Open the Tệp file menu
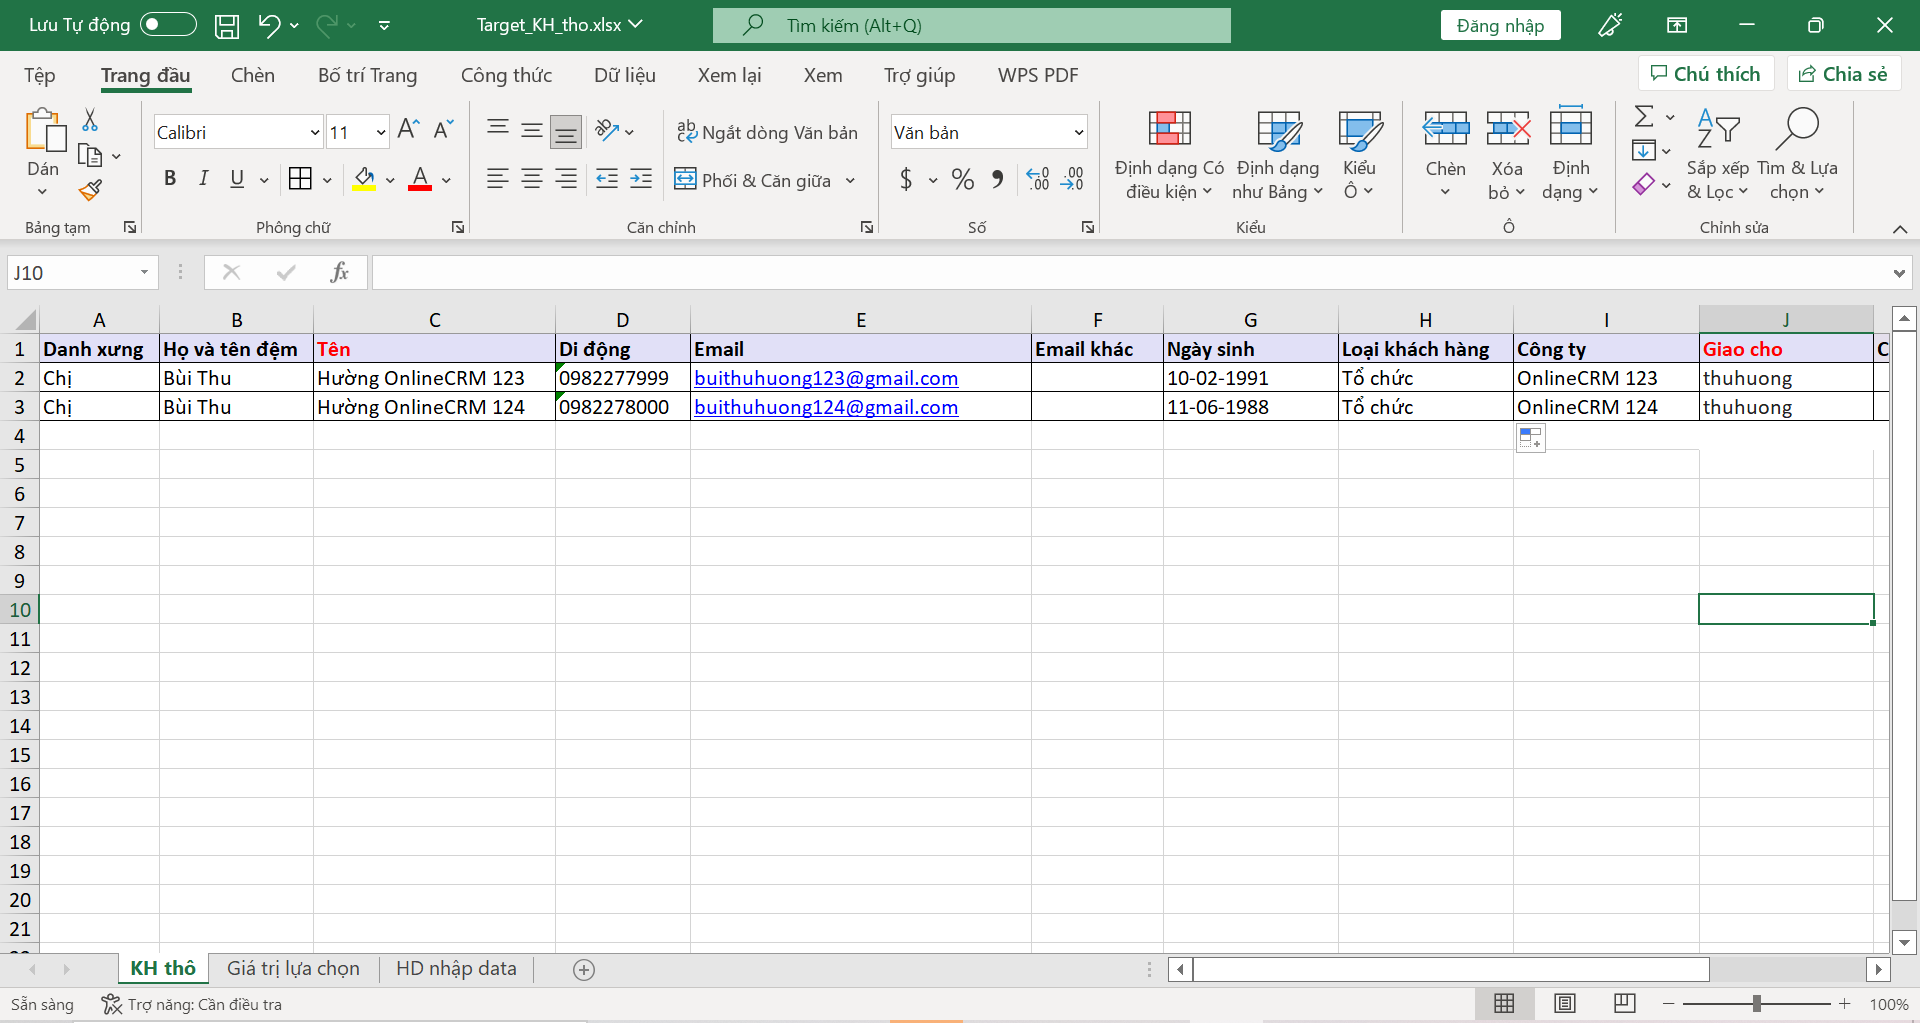This screenshot has height=1023, width=1920. (40, 75)
